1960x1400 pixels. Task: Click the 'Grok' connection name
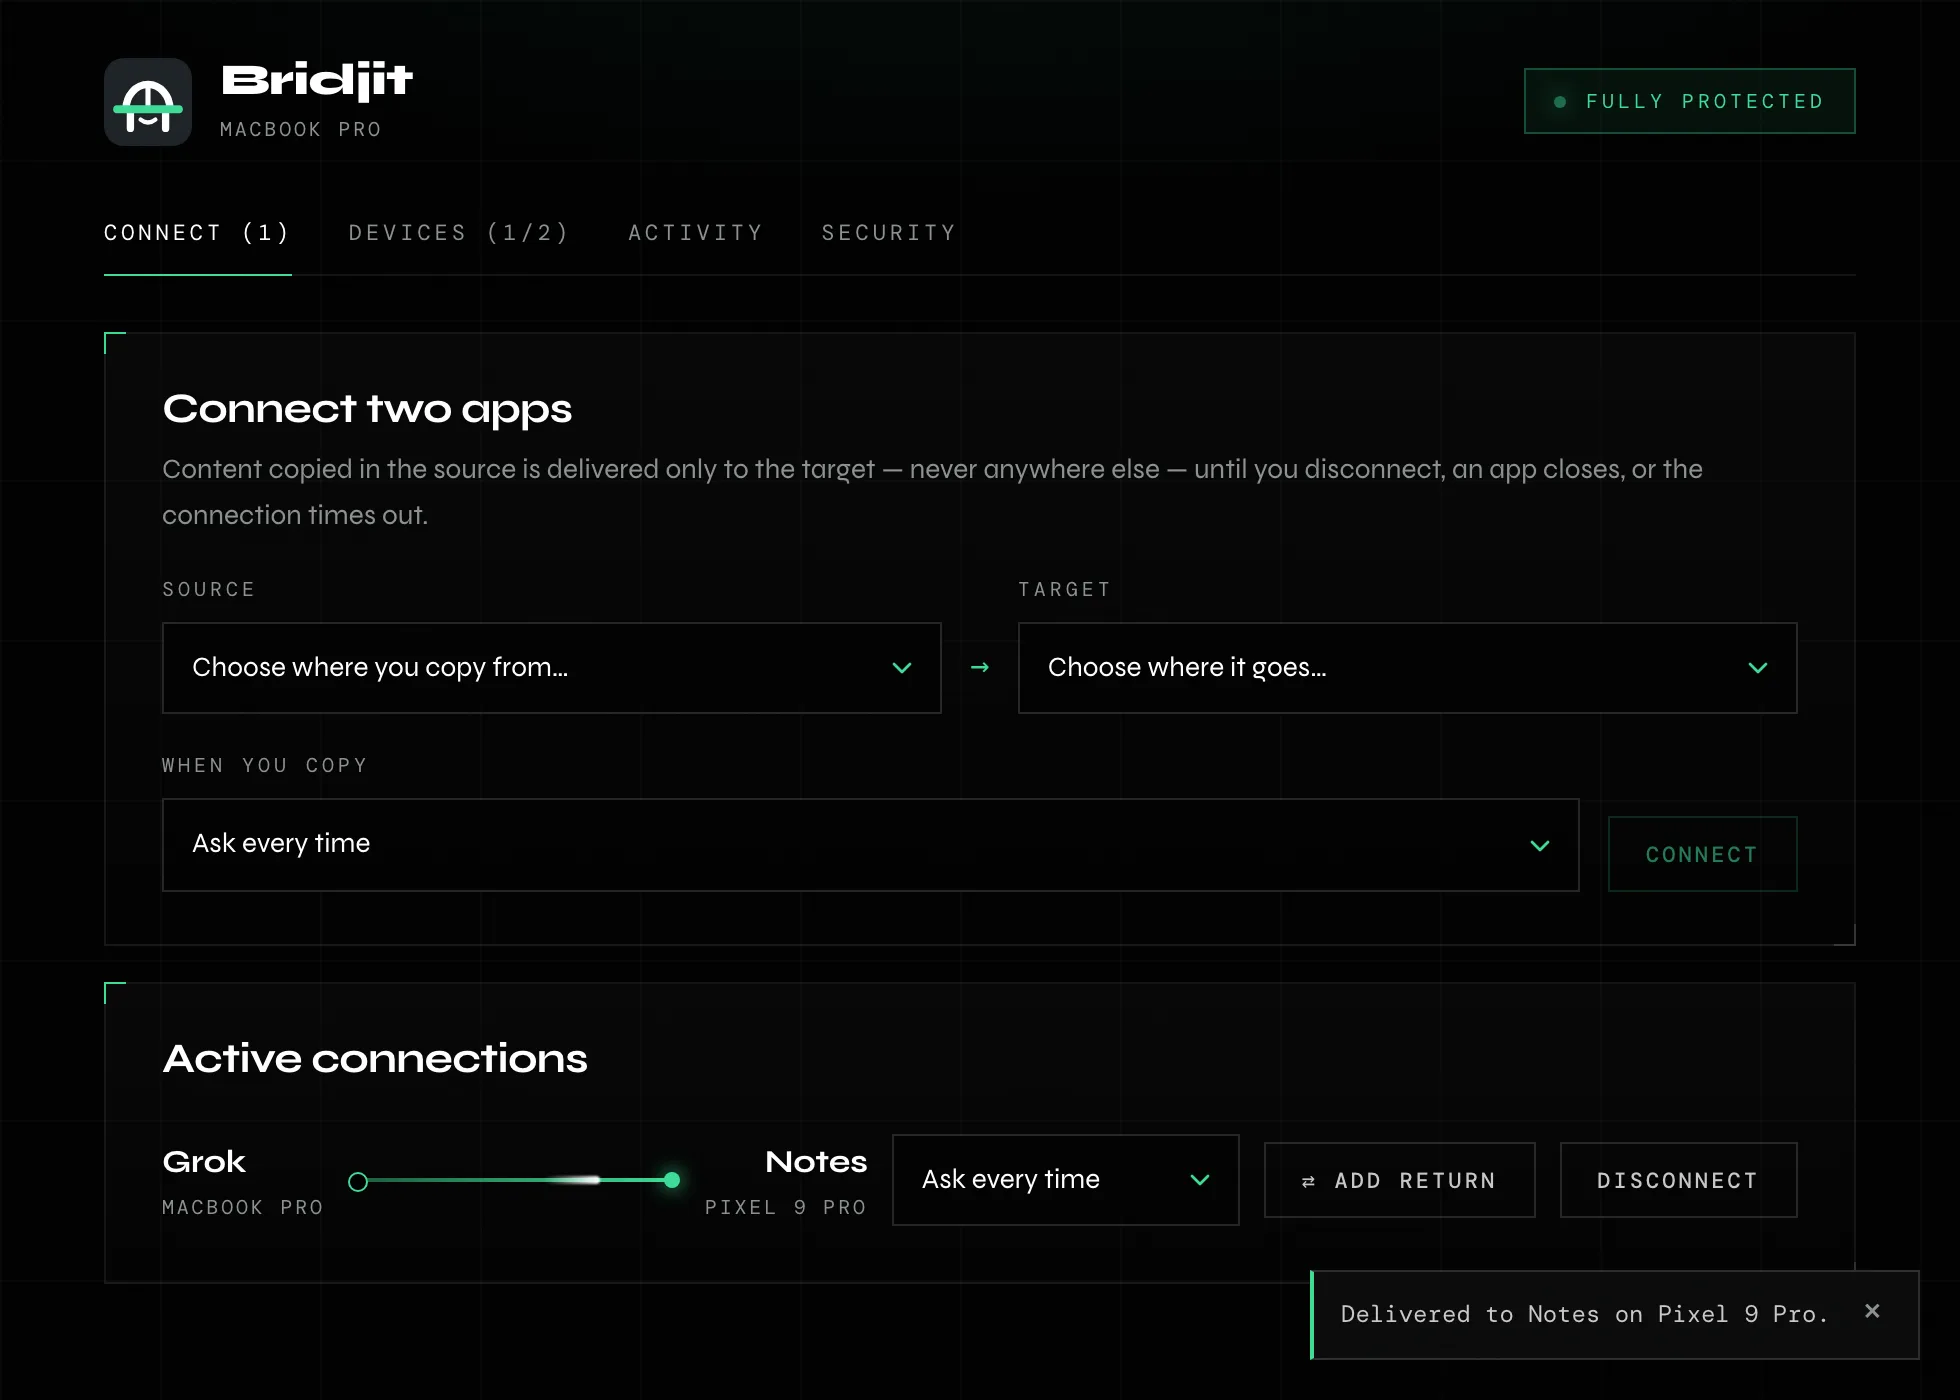tap(204, 1162)
